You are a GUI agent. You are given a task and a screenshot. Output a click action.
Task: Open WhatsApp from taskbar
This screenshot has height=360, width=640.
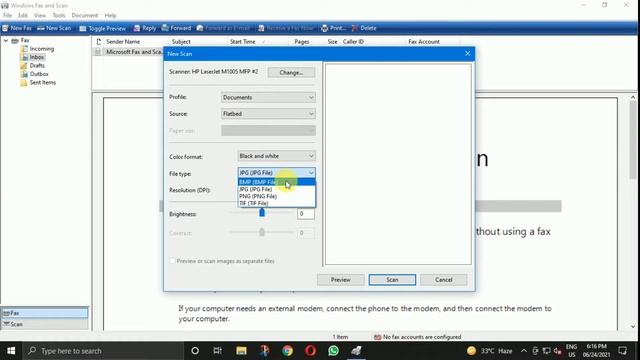pyautogui.click(x=333, y=351)
